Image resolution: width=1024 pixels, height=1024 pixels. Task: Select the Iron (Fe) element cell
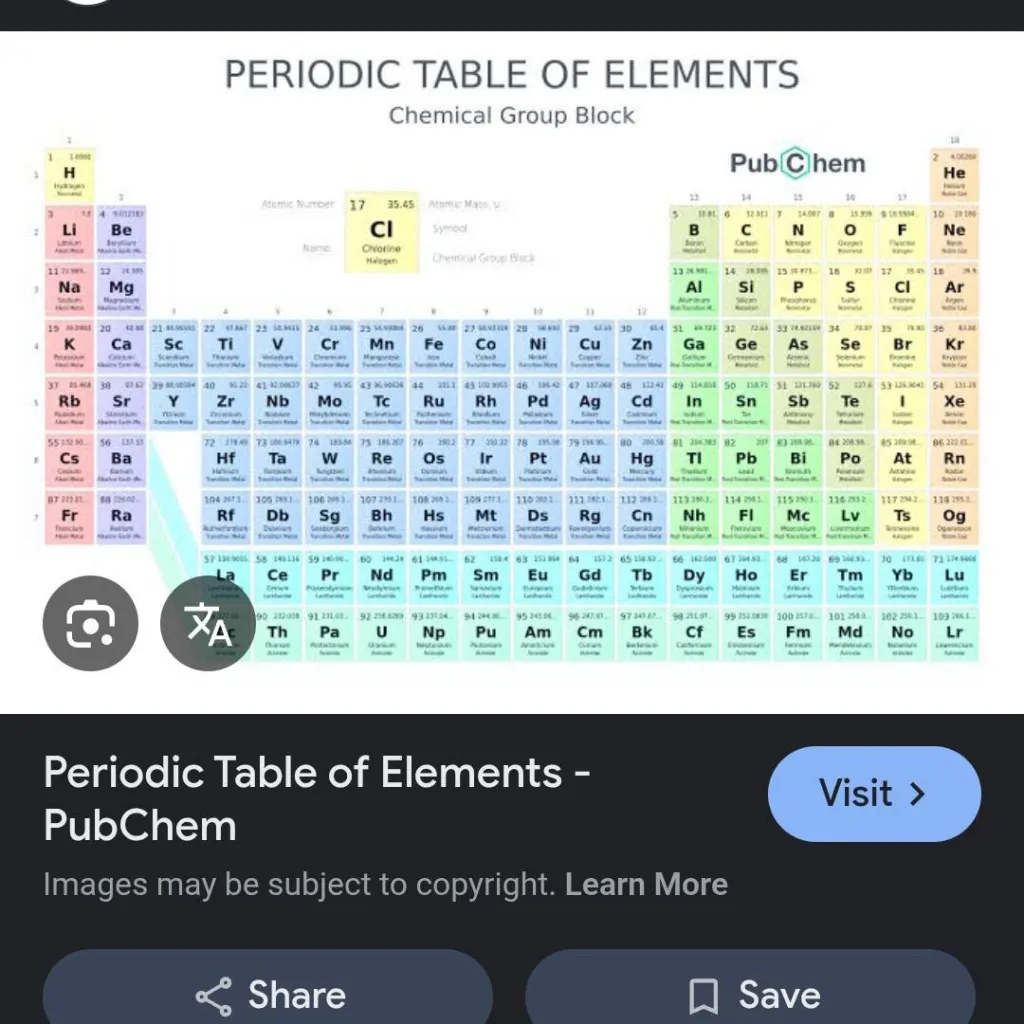pos(433,349)
